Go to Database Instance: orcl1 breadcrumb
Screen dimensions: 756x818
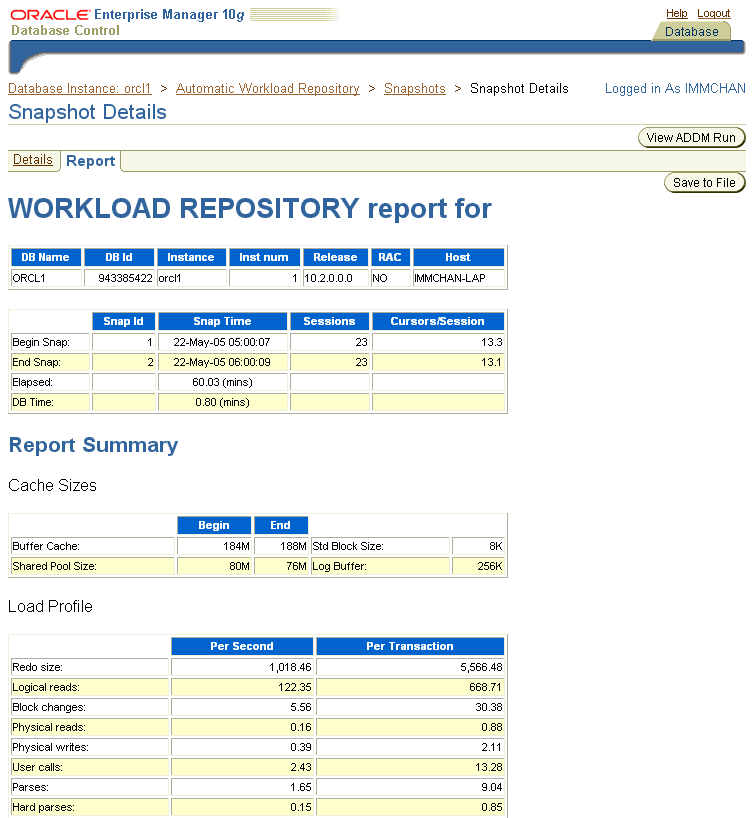[79, 89]
